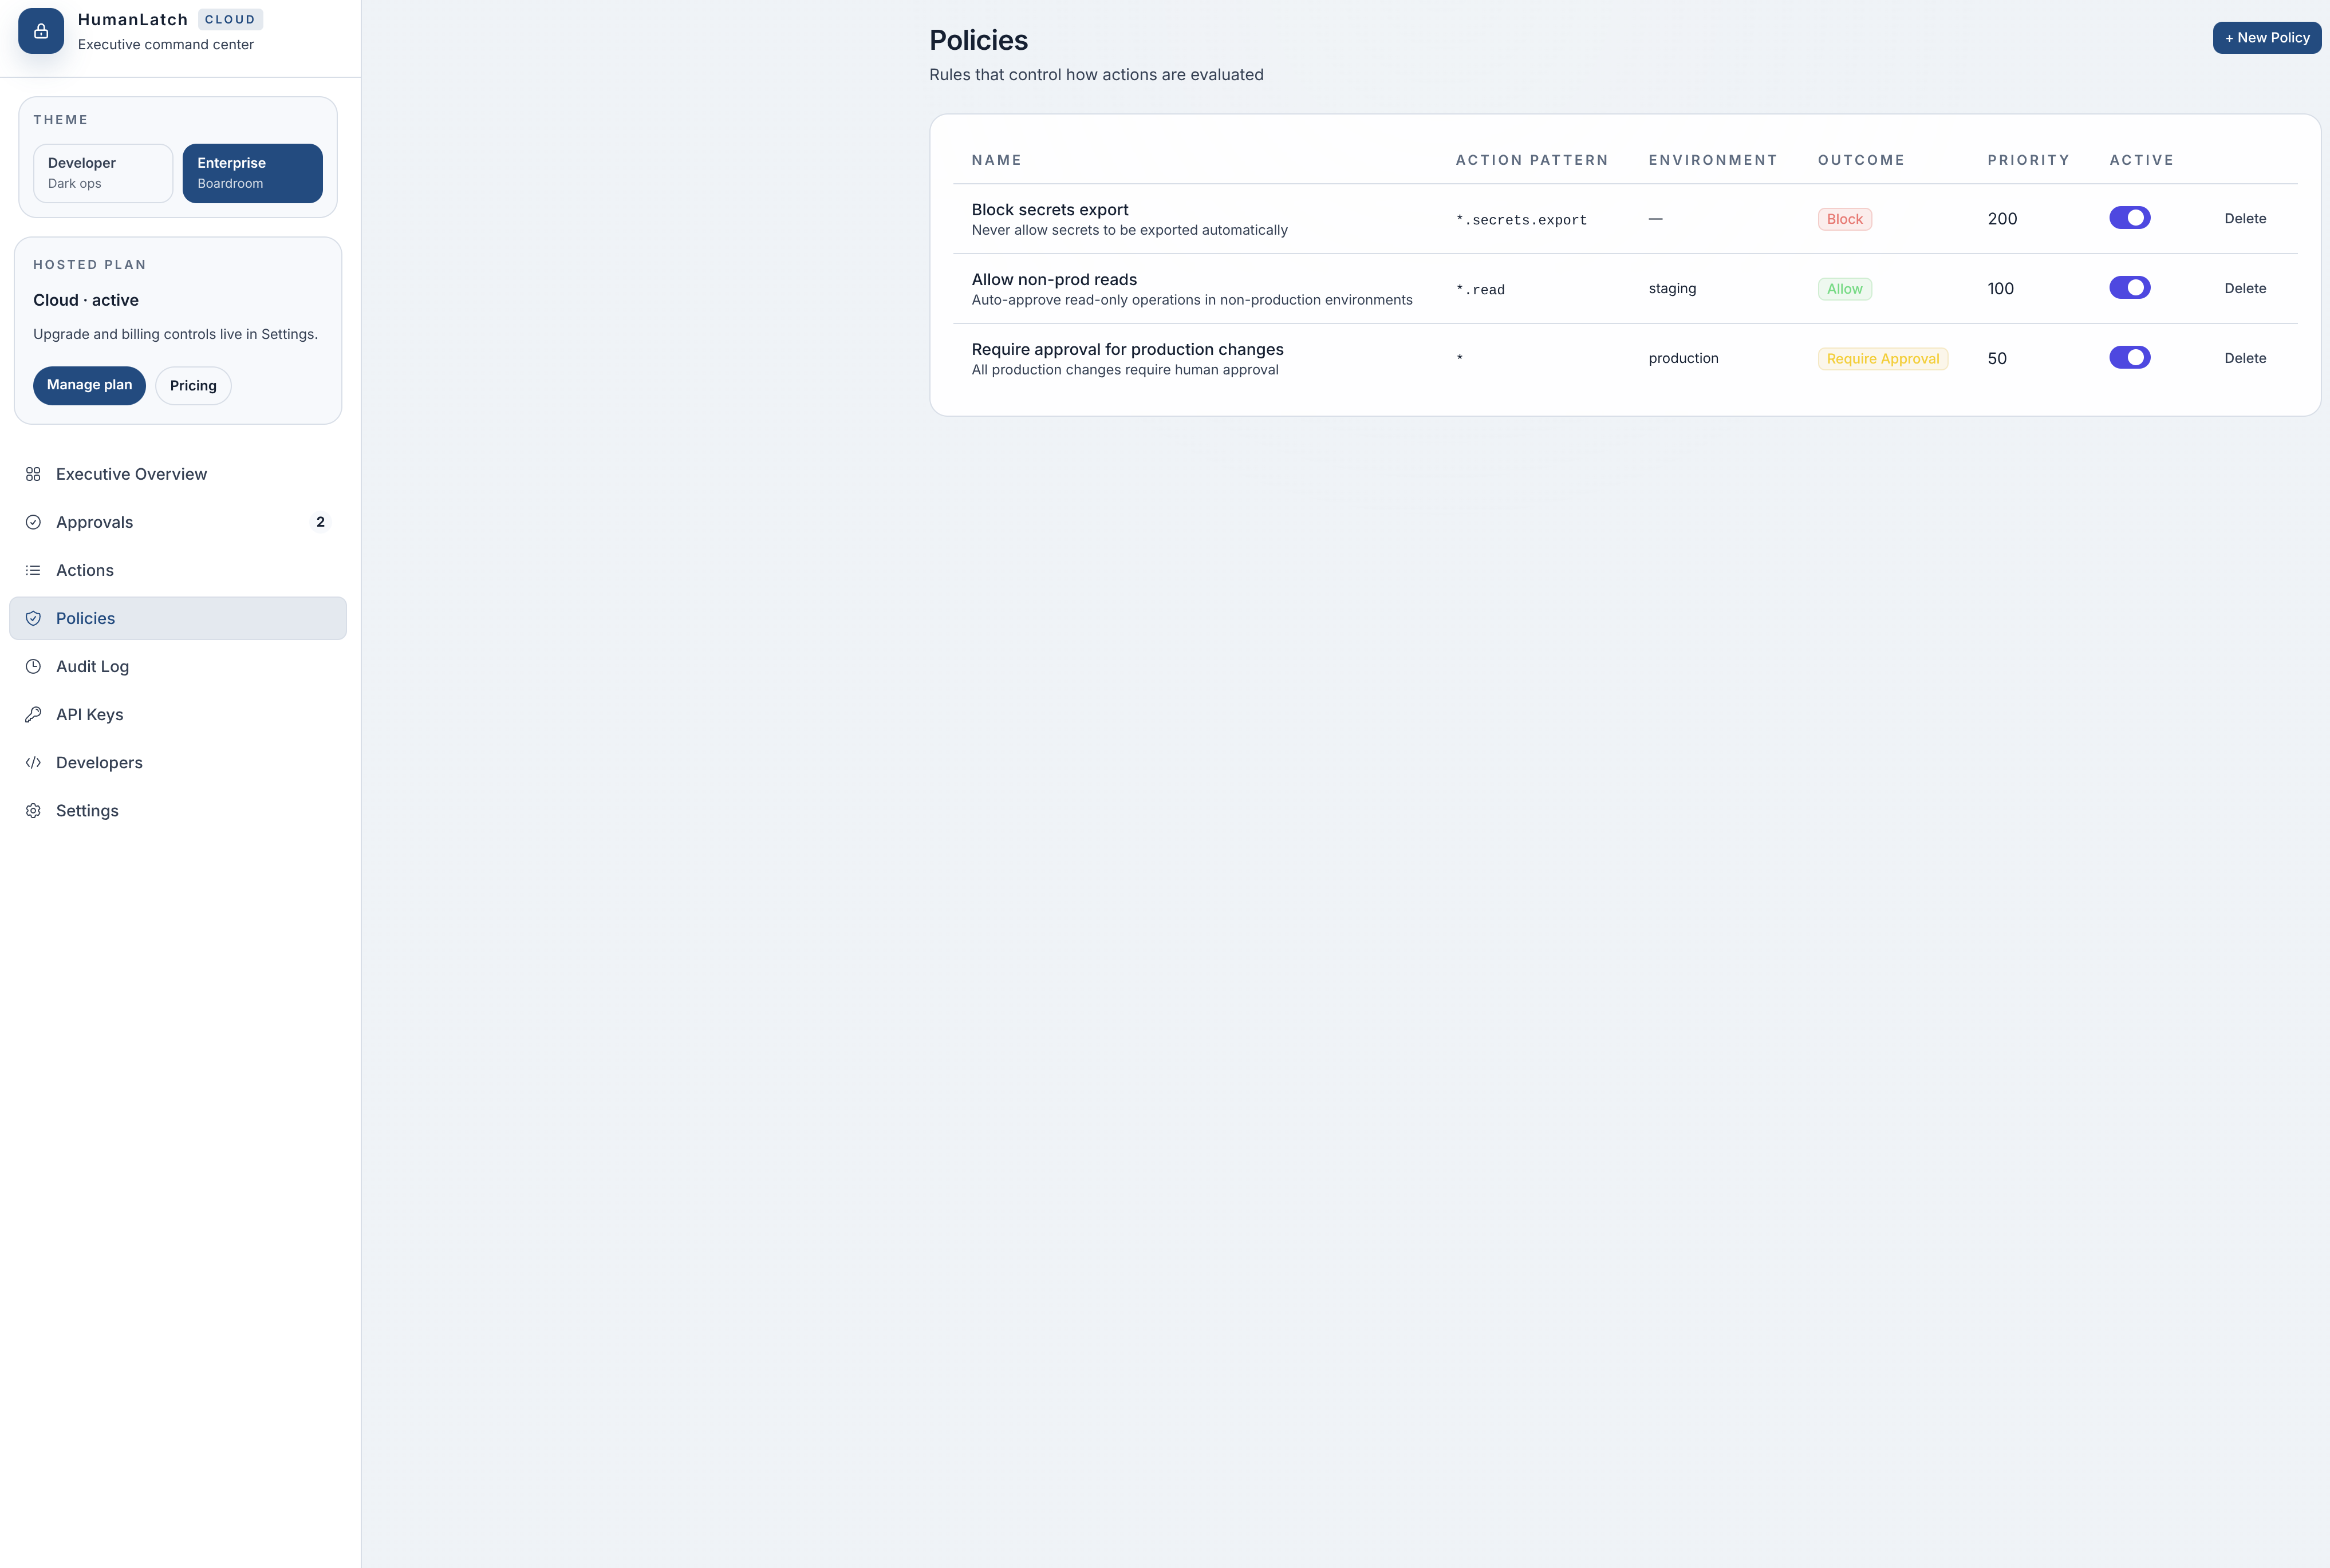The image size is (2330, 1568).
Task: Click the Executive Overview grid icon
Action: (33, 474)
